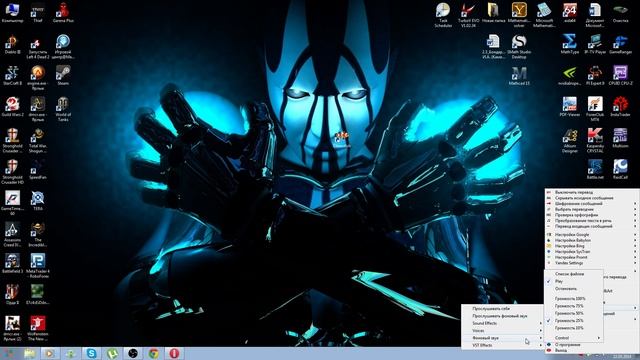Open the RaidCall desktop shortcut
640x360 pixels.
point(620,169)
